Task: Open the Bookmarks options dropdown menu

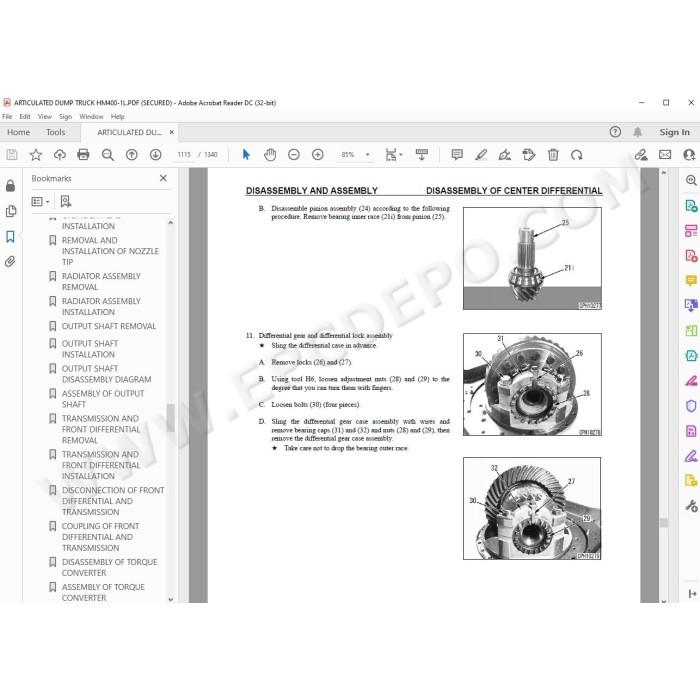Action: pos(40,202)
